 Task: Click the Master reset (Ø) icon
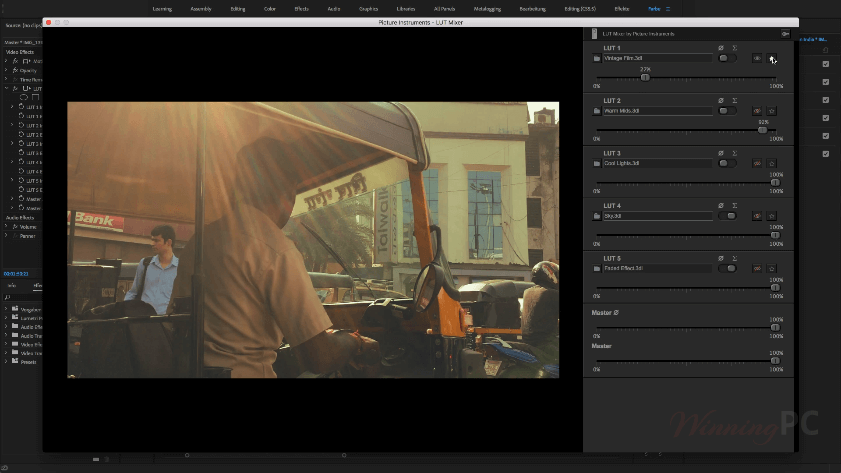(616, 313)
